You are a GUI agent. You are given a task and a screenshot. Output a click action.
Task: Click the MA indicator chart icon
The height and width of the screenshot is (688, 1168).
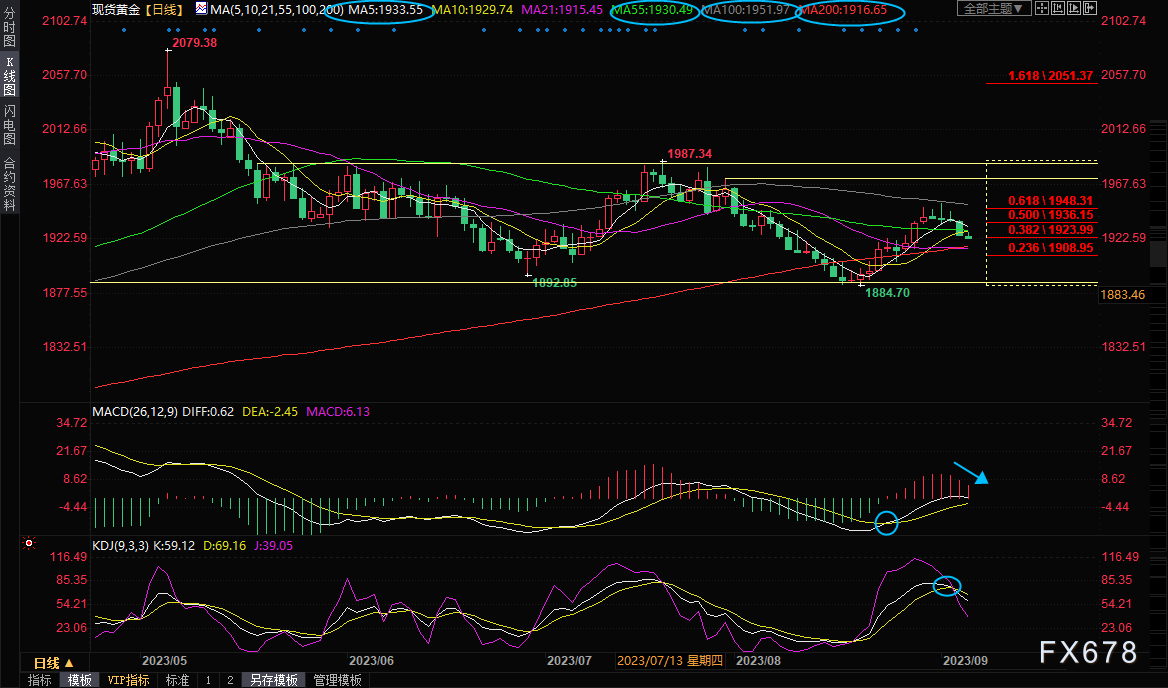pos(201,9)
